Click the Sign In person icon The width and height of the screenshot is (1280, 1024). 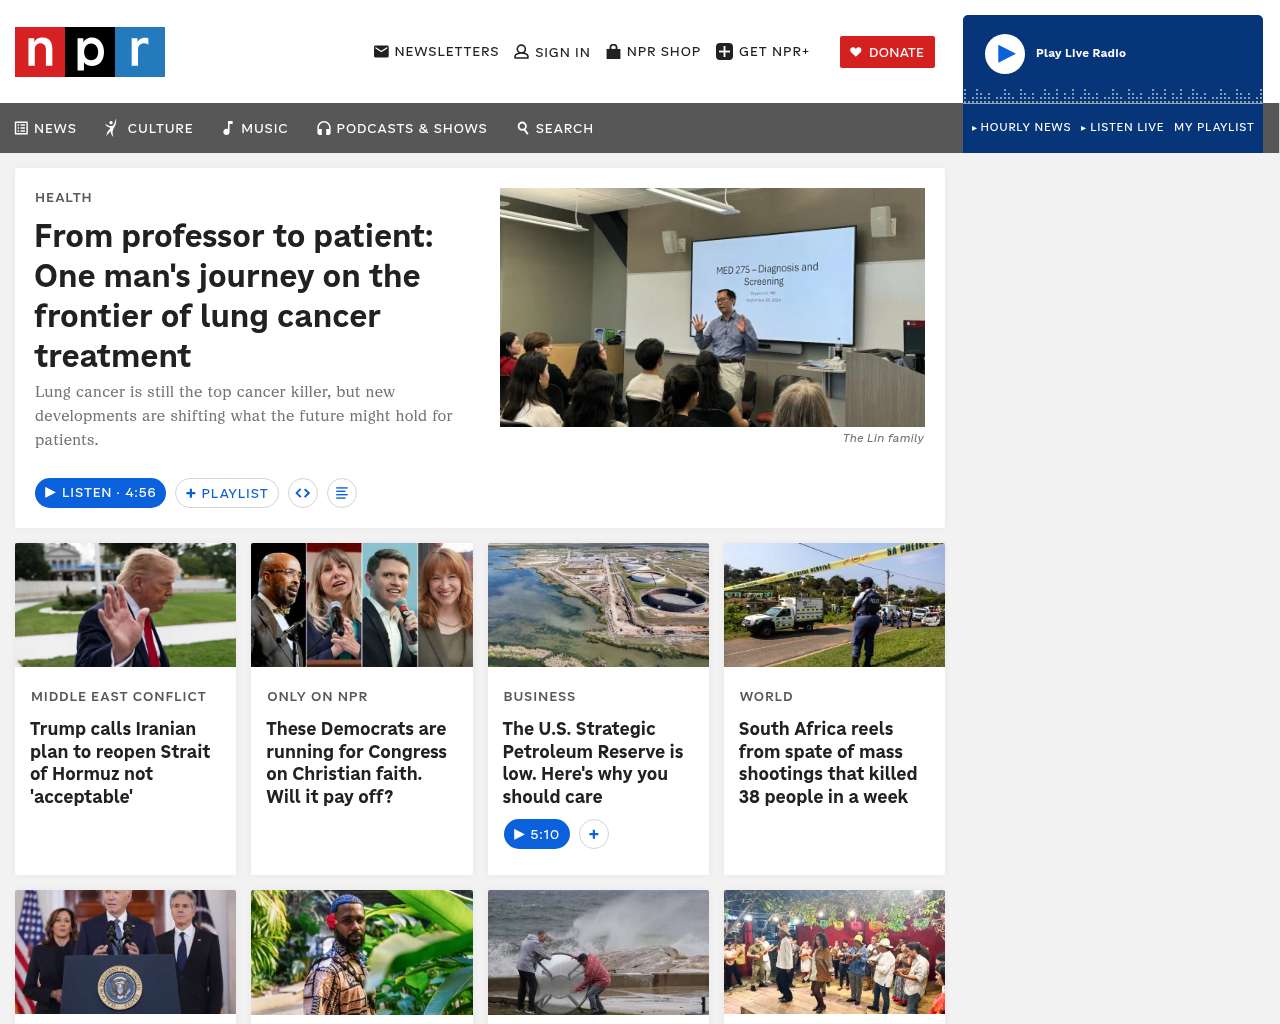pos(521,52)
